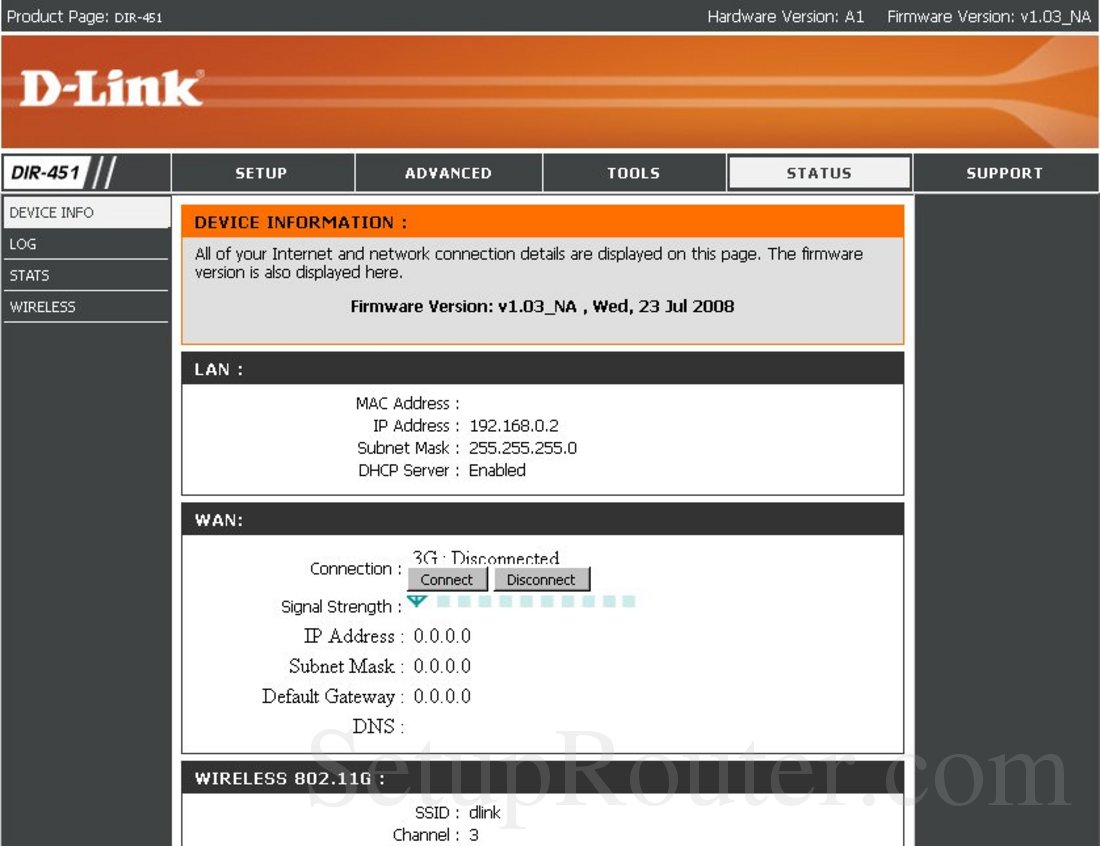Click the MAC Address label

coord(408,403)
